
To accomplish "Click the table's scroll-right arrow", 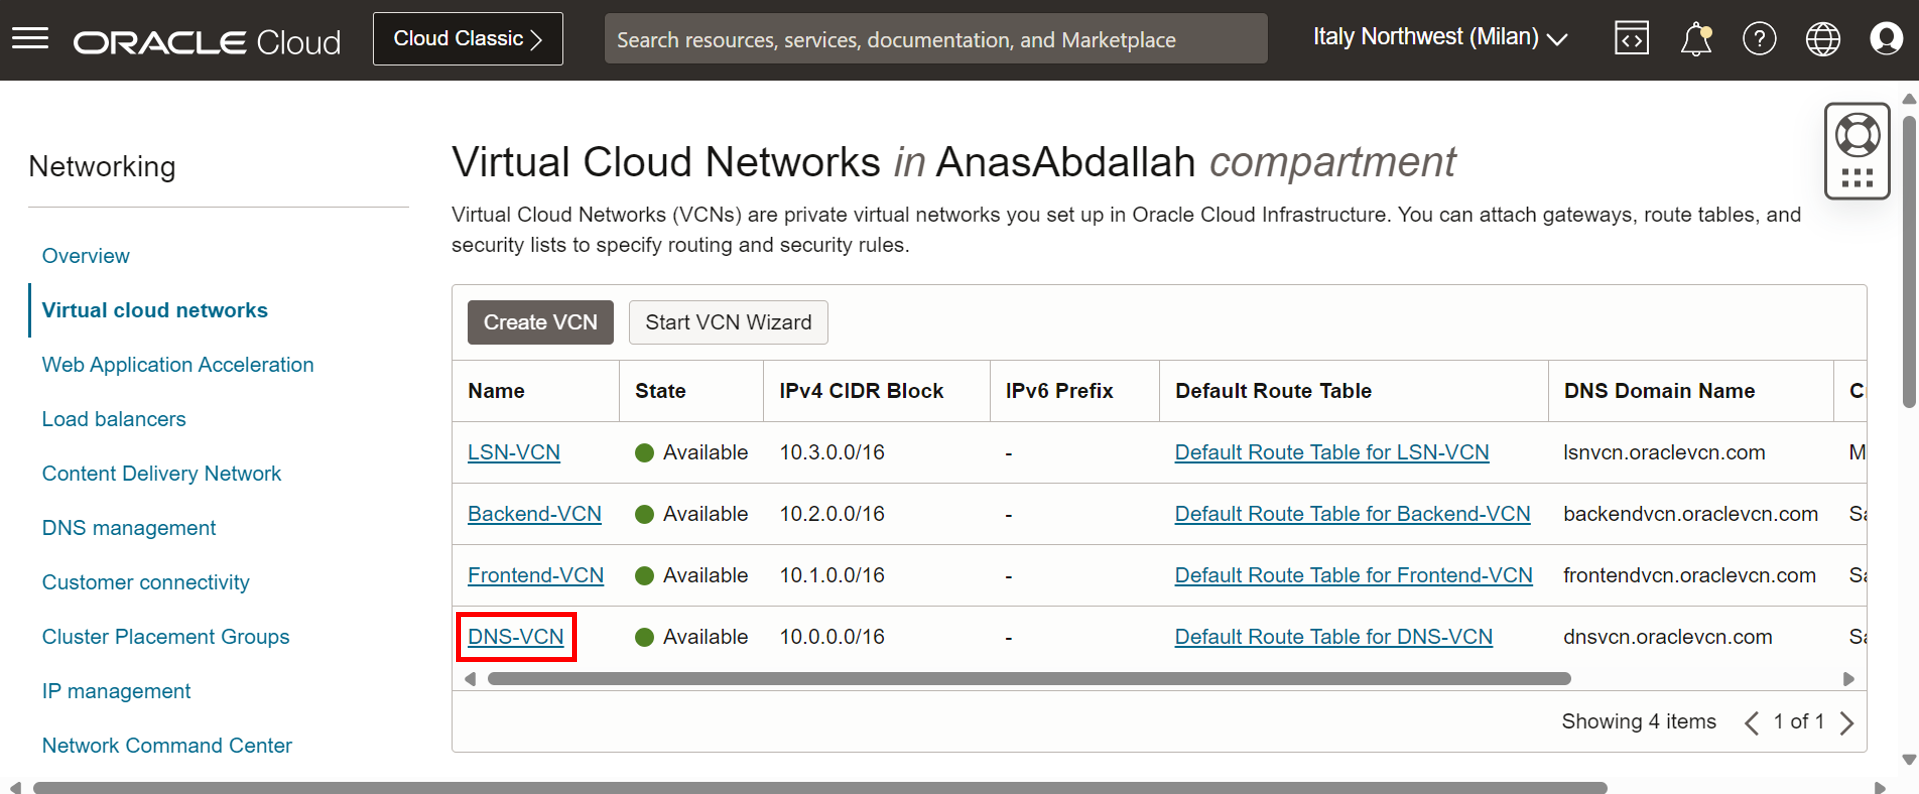I will tap(1849, 679).
